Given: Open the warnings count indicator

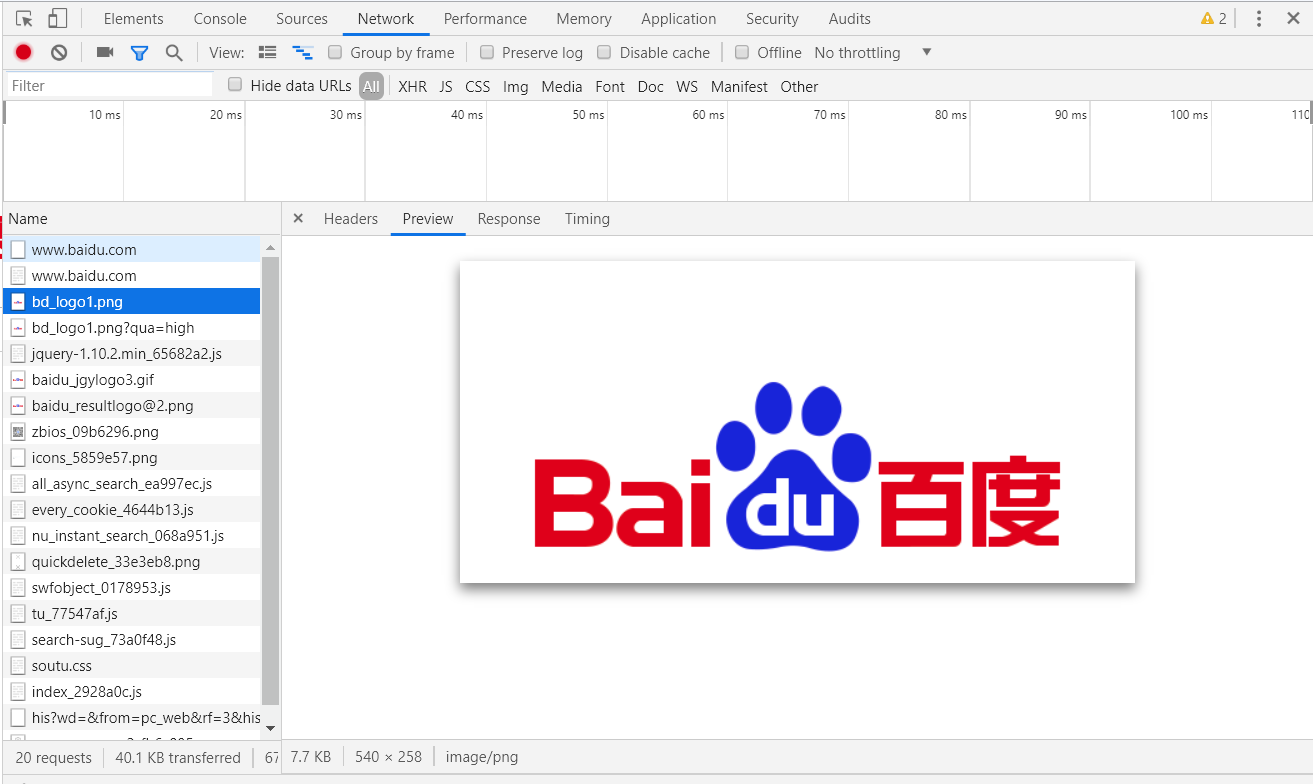Looking at the screenshot, I should (x=1214, y=18).
